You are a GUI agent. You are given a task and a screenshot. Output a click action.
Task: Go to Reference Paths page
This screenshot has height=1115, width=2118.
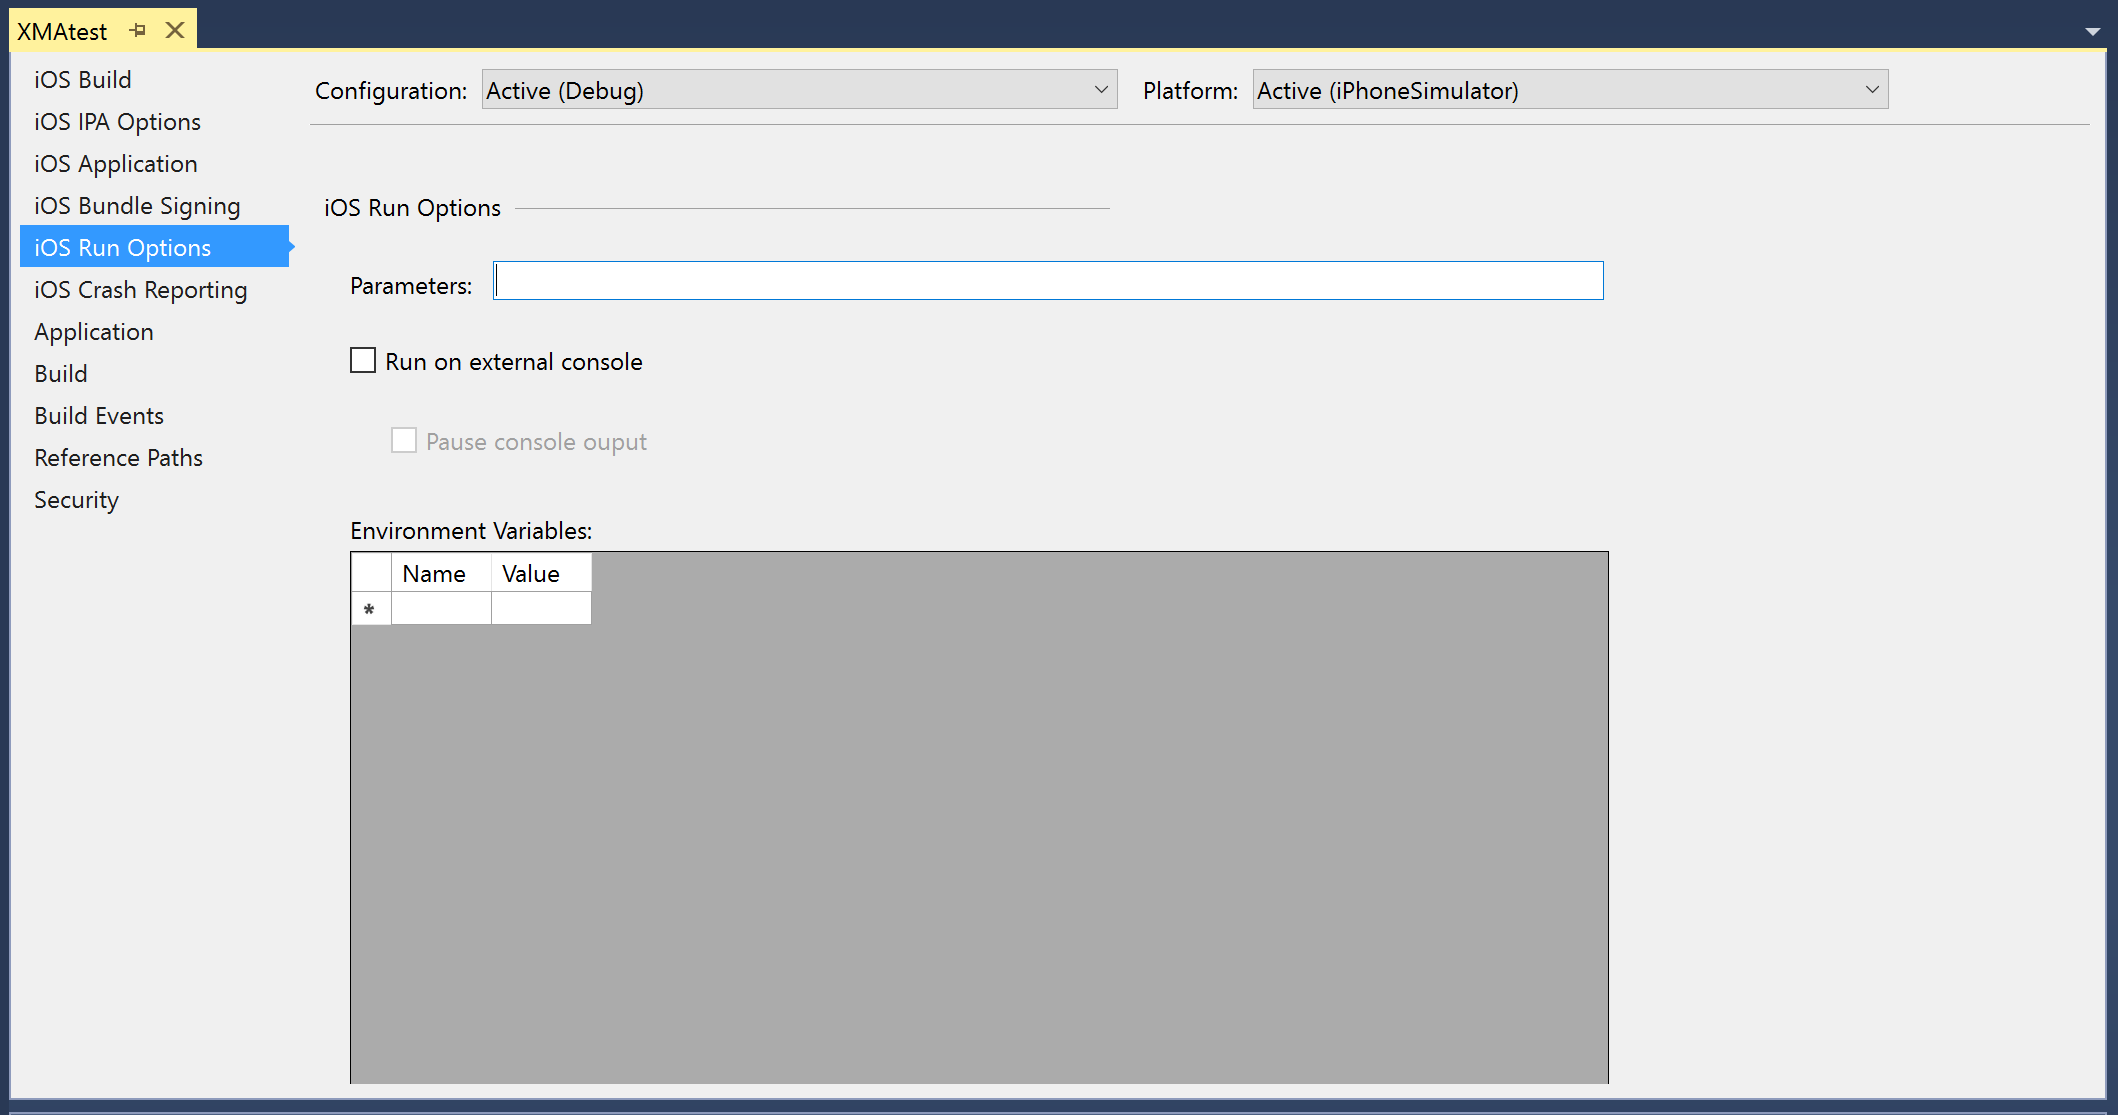tap(118, 458)
